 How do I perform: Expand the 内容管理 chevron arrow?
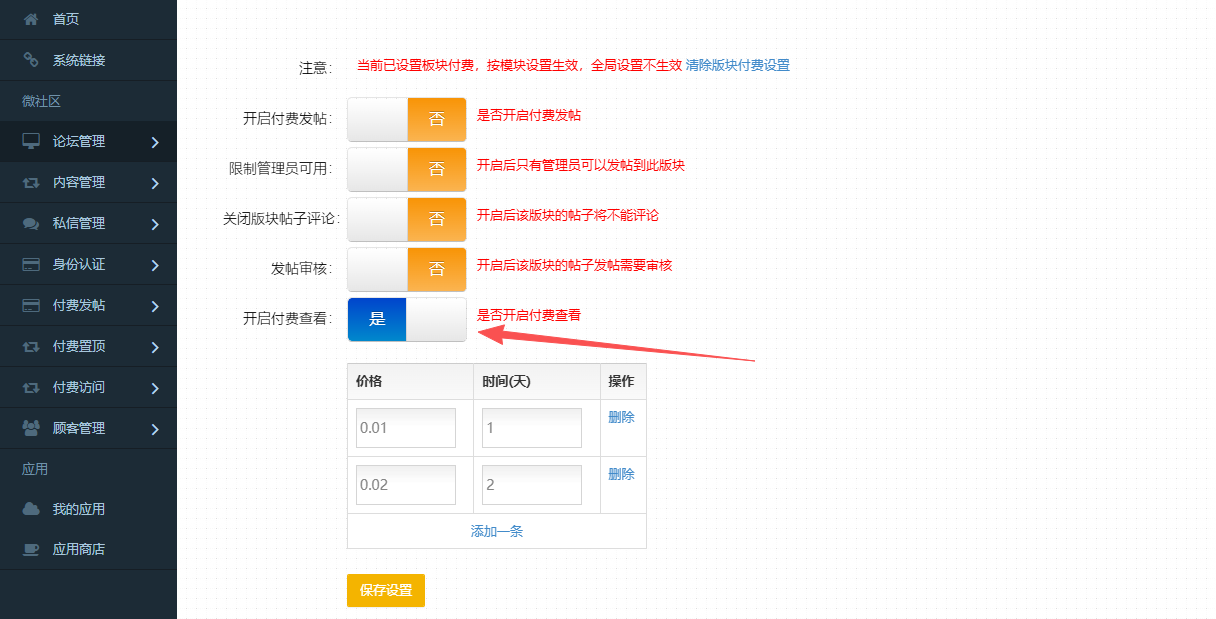point(155,183)
